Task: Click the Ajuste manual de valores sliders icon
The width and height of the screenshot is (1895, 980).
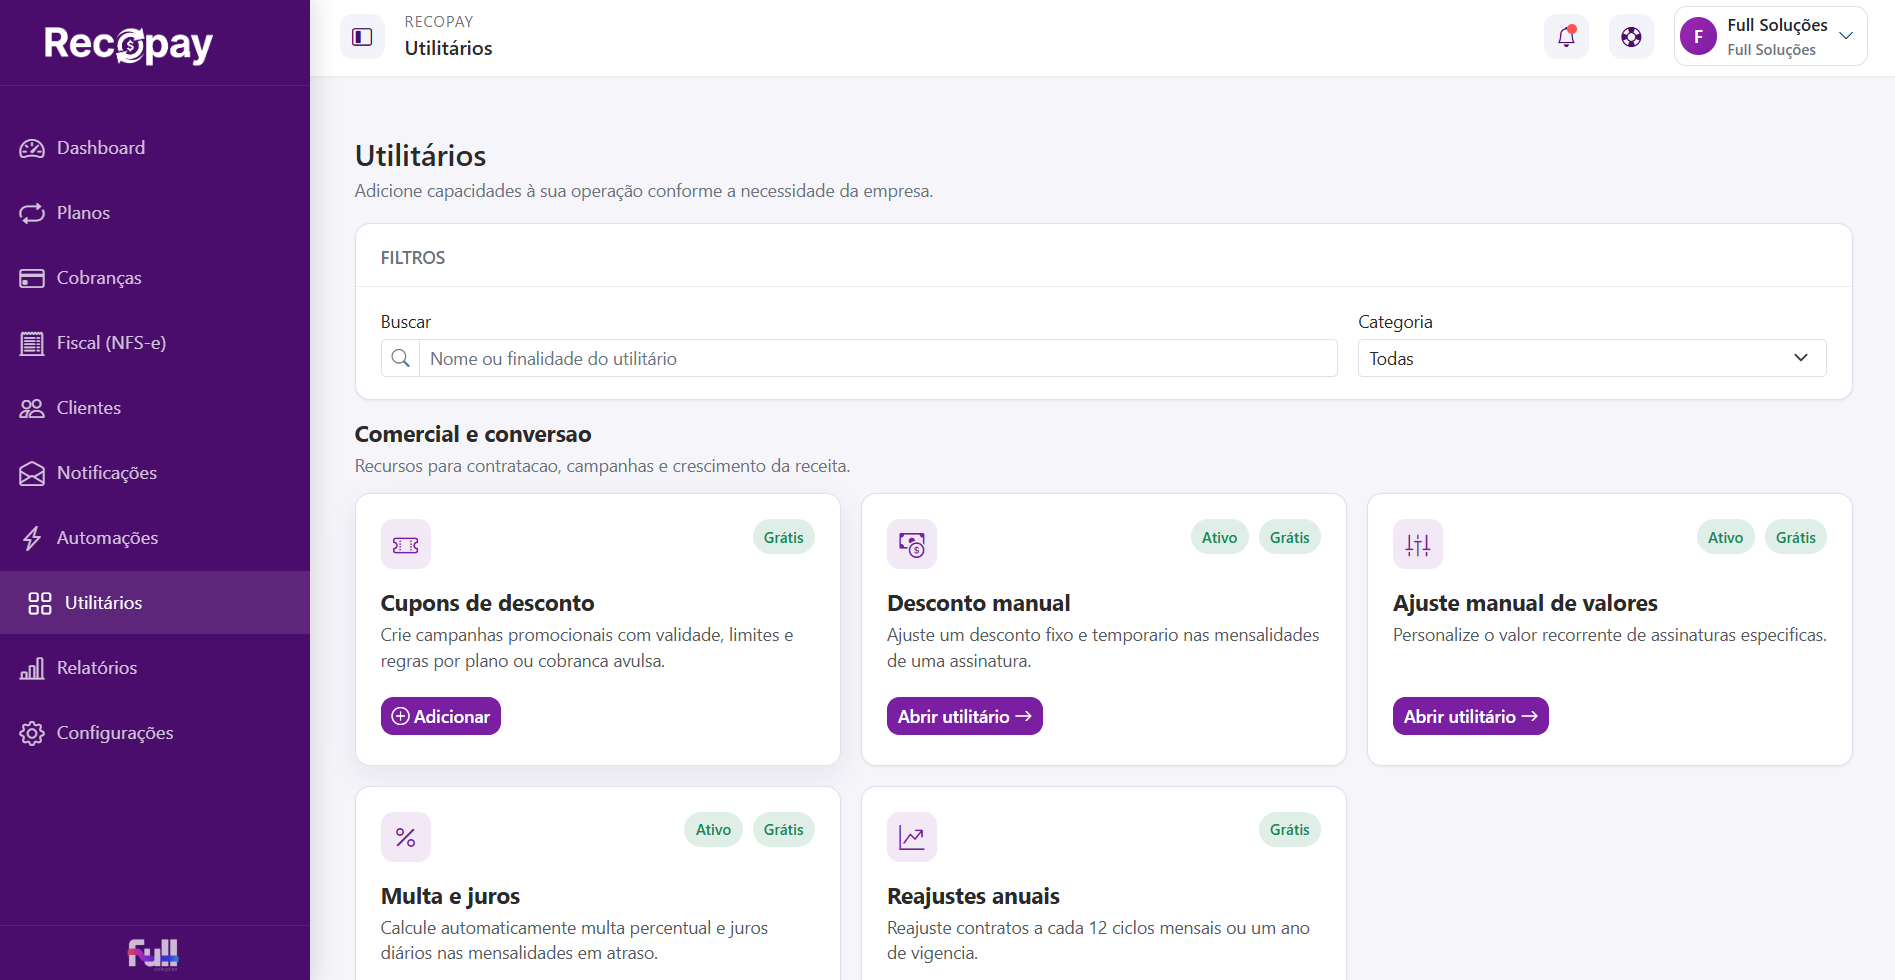Action: point(1418,544)
